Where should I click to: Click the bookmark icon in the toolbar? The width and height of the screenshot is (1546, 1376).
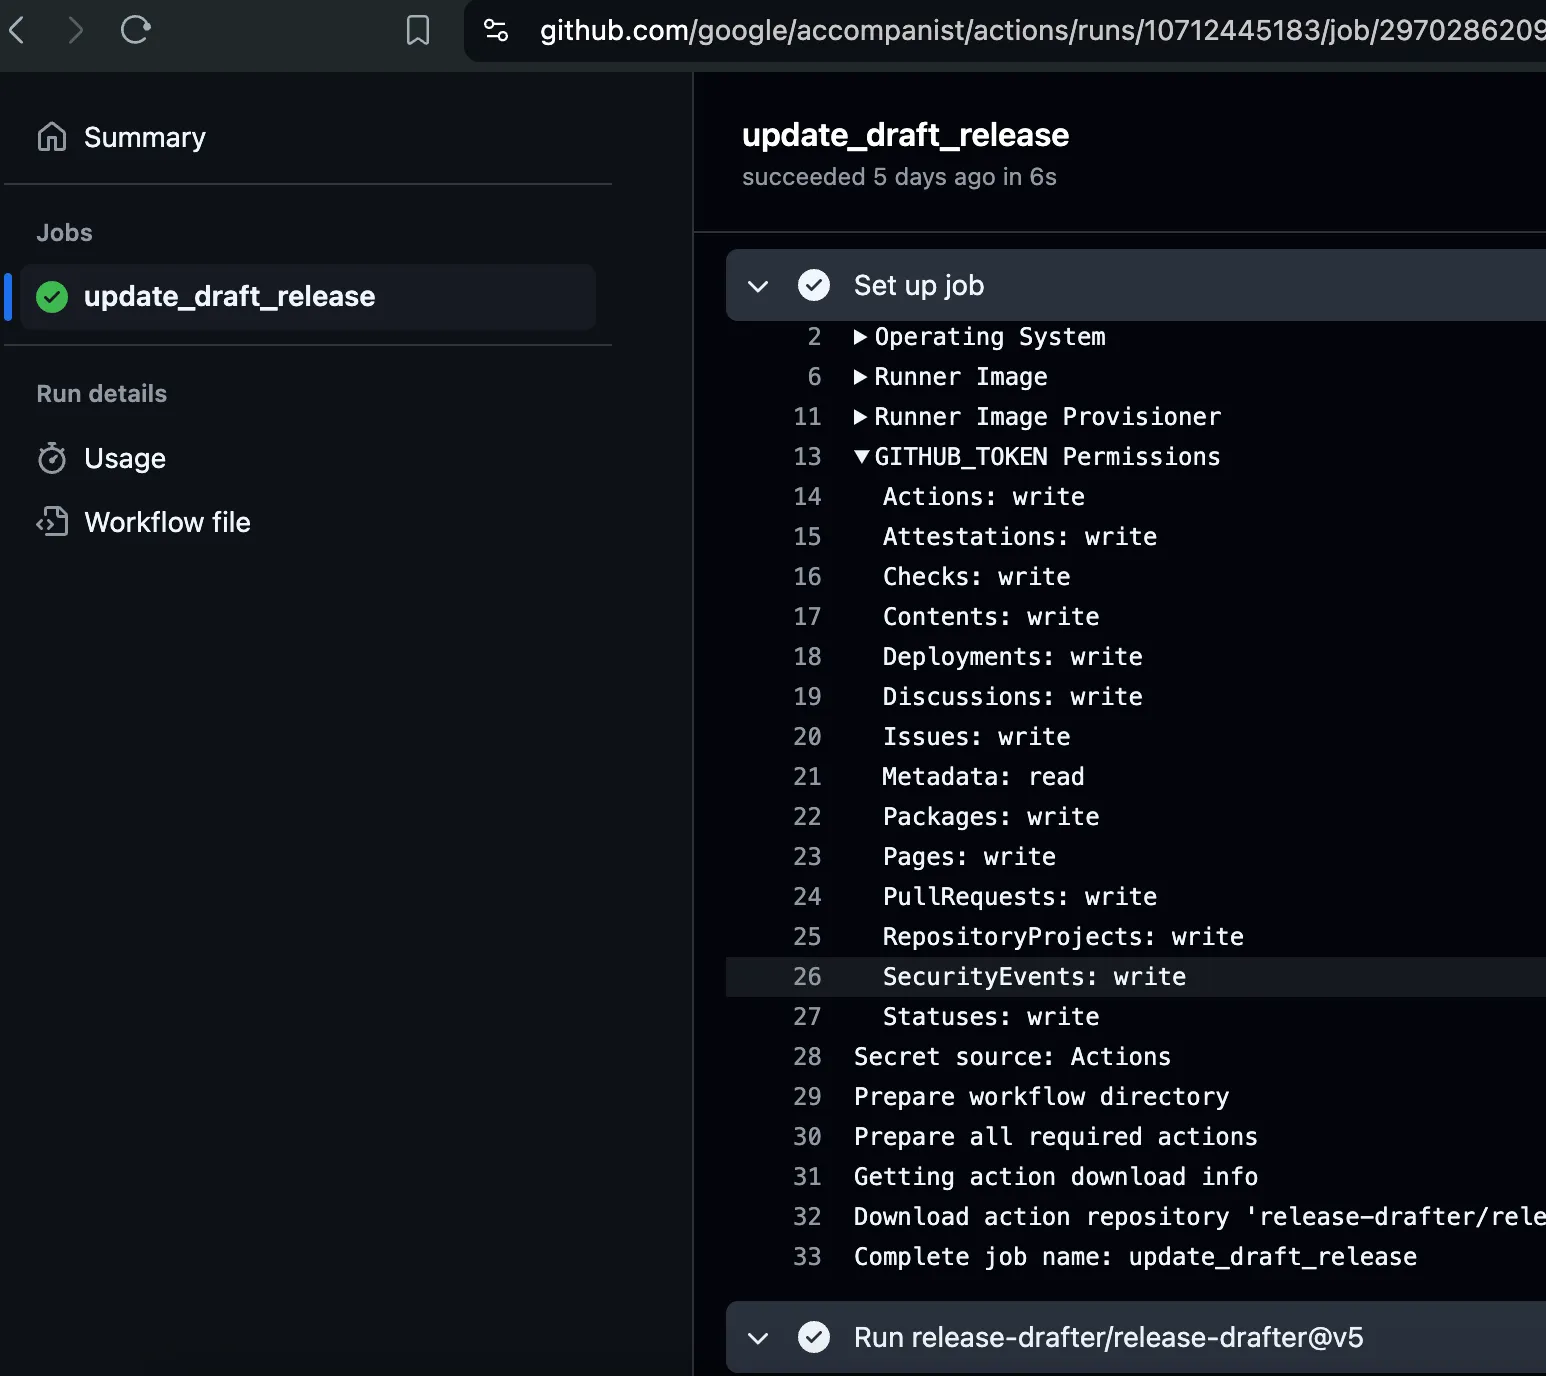point(418,30)
